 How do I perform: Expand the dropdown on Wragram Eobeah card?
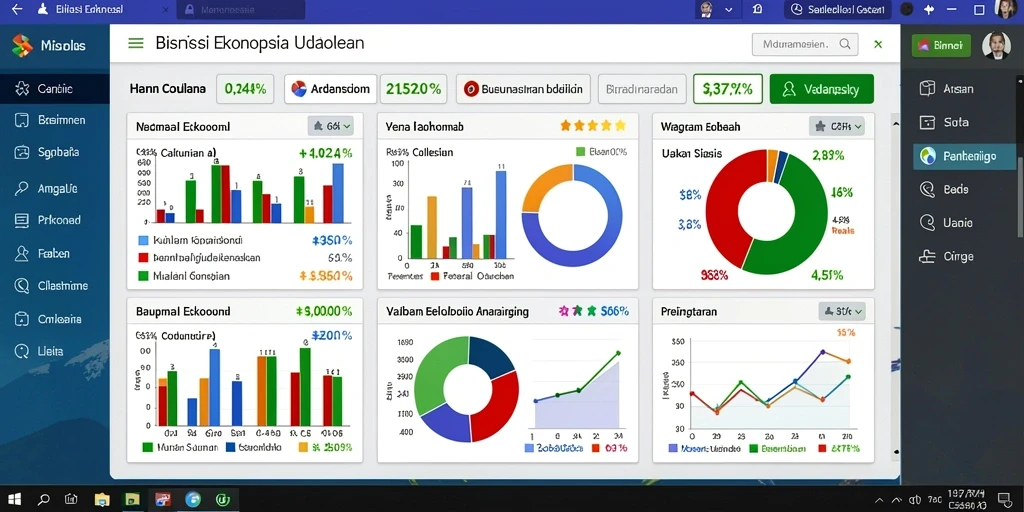pyautogui.click(x=837, y=126)
